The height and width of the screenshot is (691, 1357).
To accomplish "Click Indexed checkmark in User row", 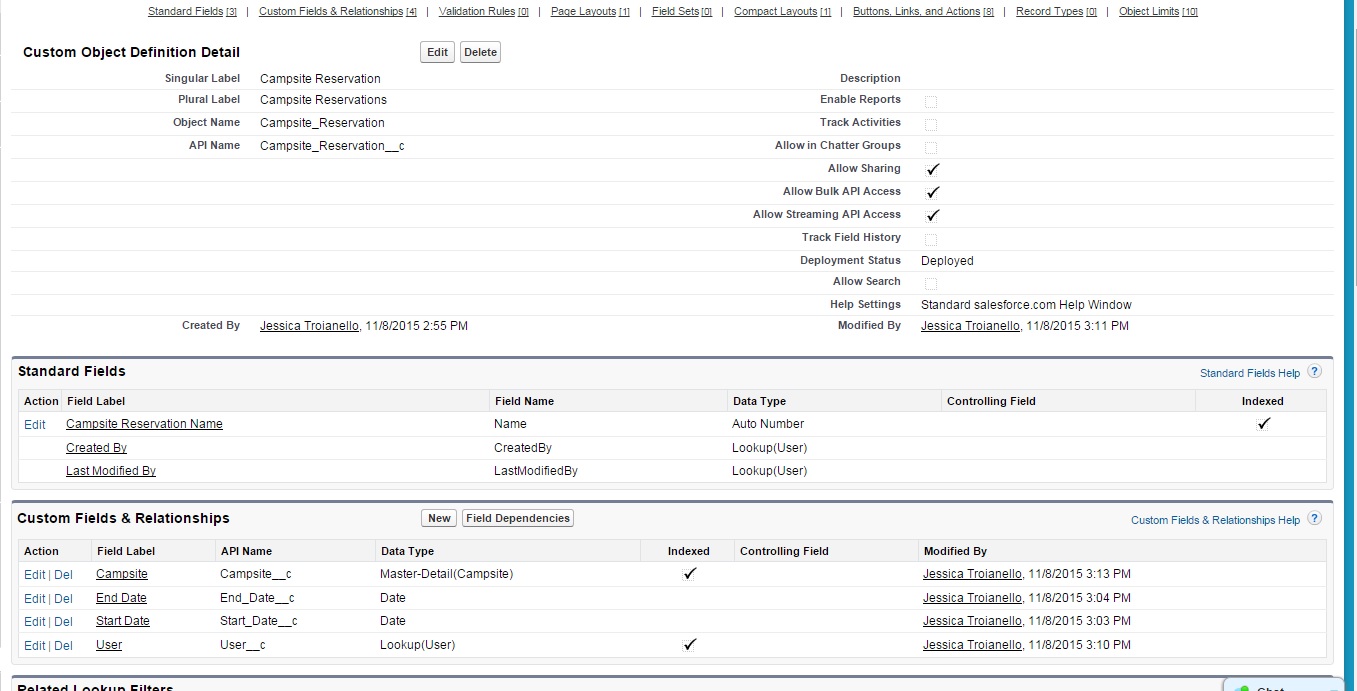I will click(x=689, y=645).
